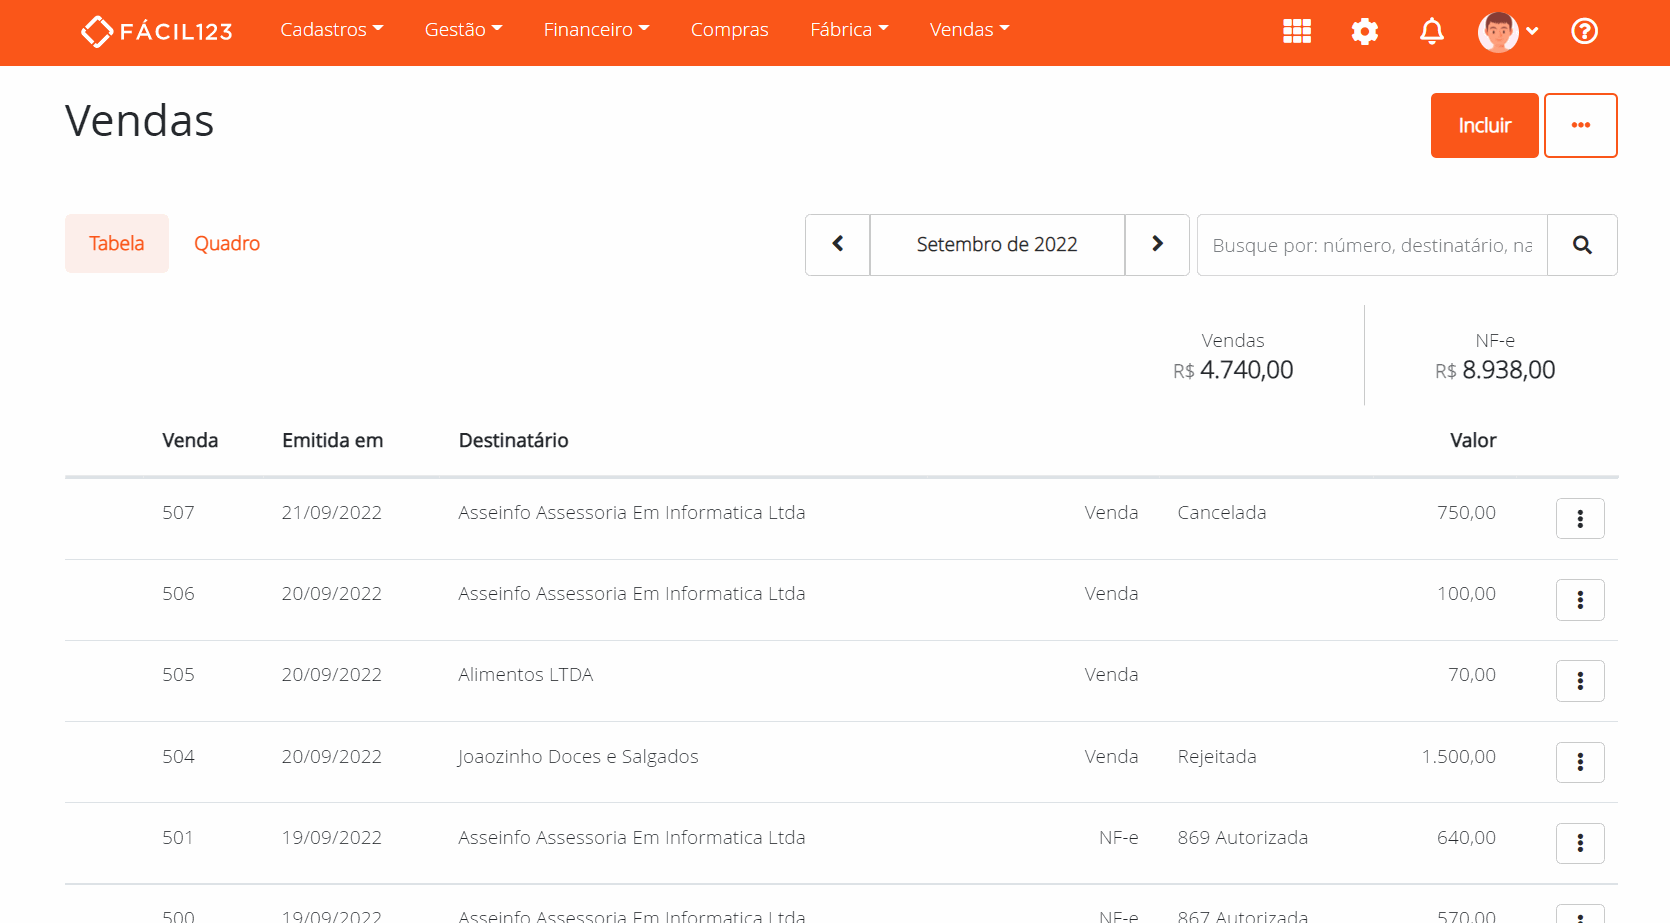1670x923 pixels.
Task: Open the Compras menu item
Action: (x=729, y=30)
